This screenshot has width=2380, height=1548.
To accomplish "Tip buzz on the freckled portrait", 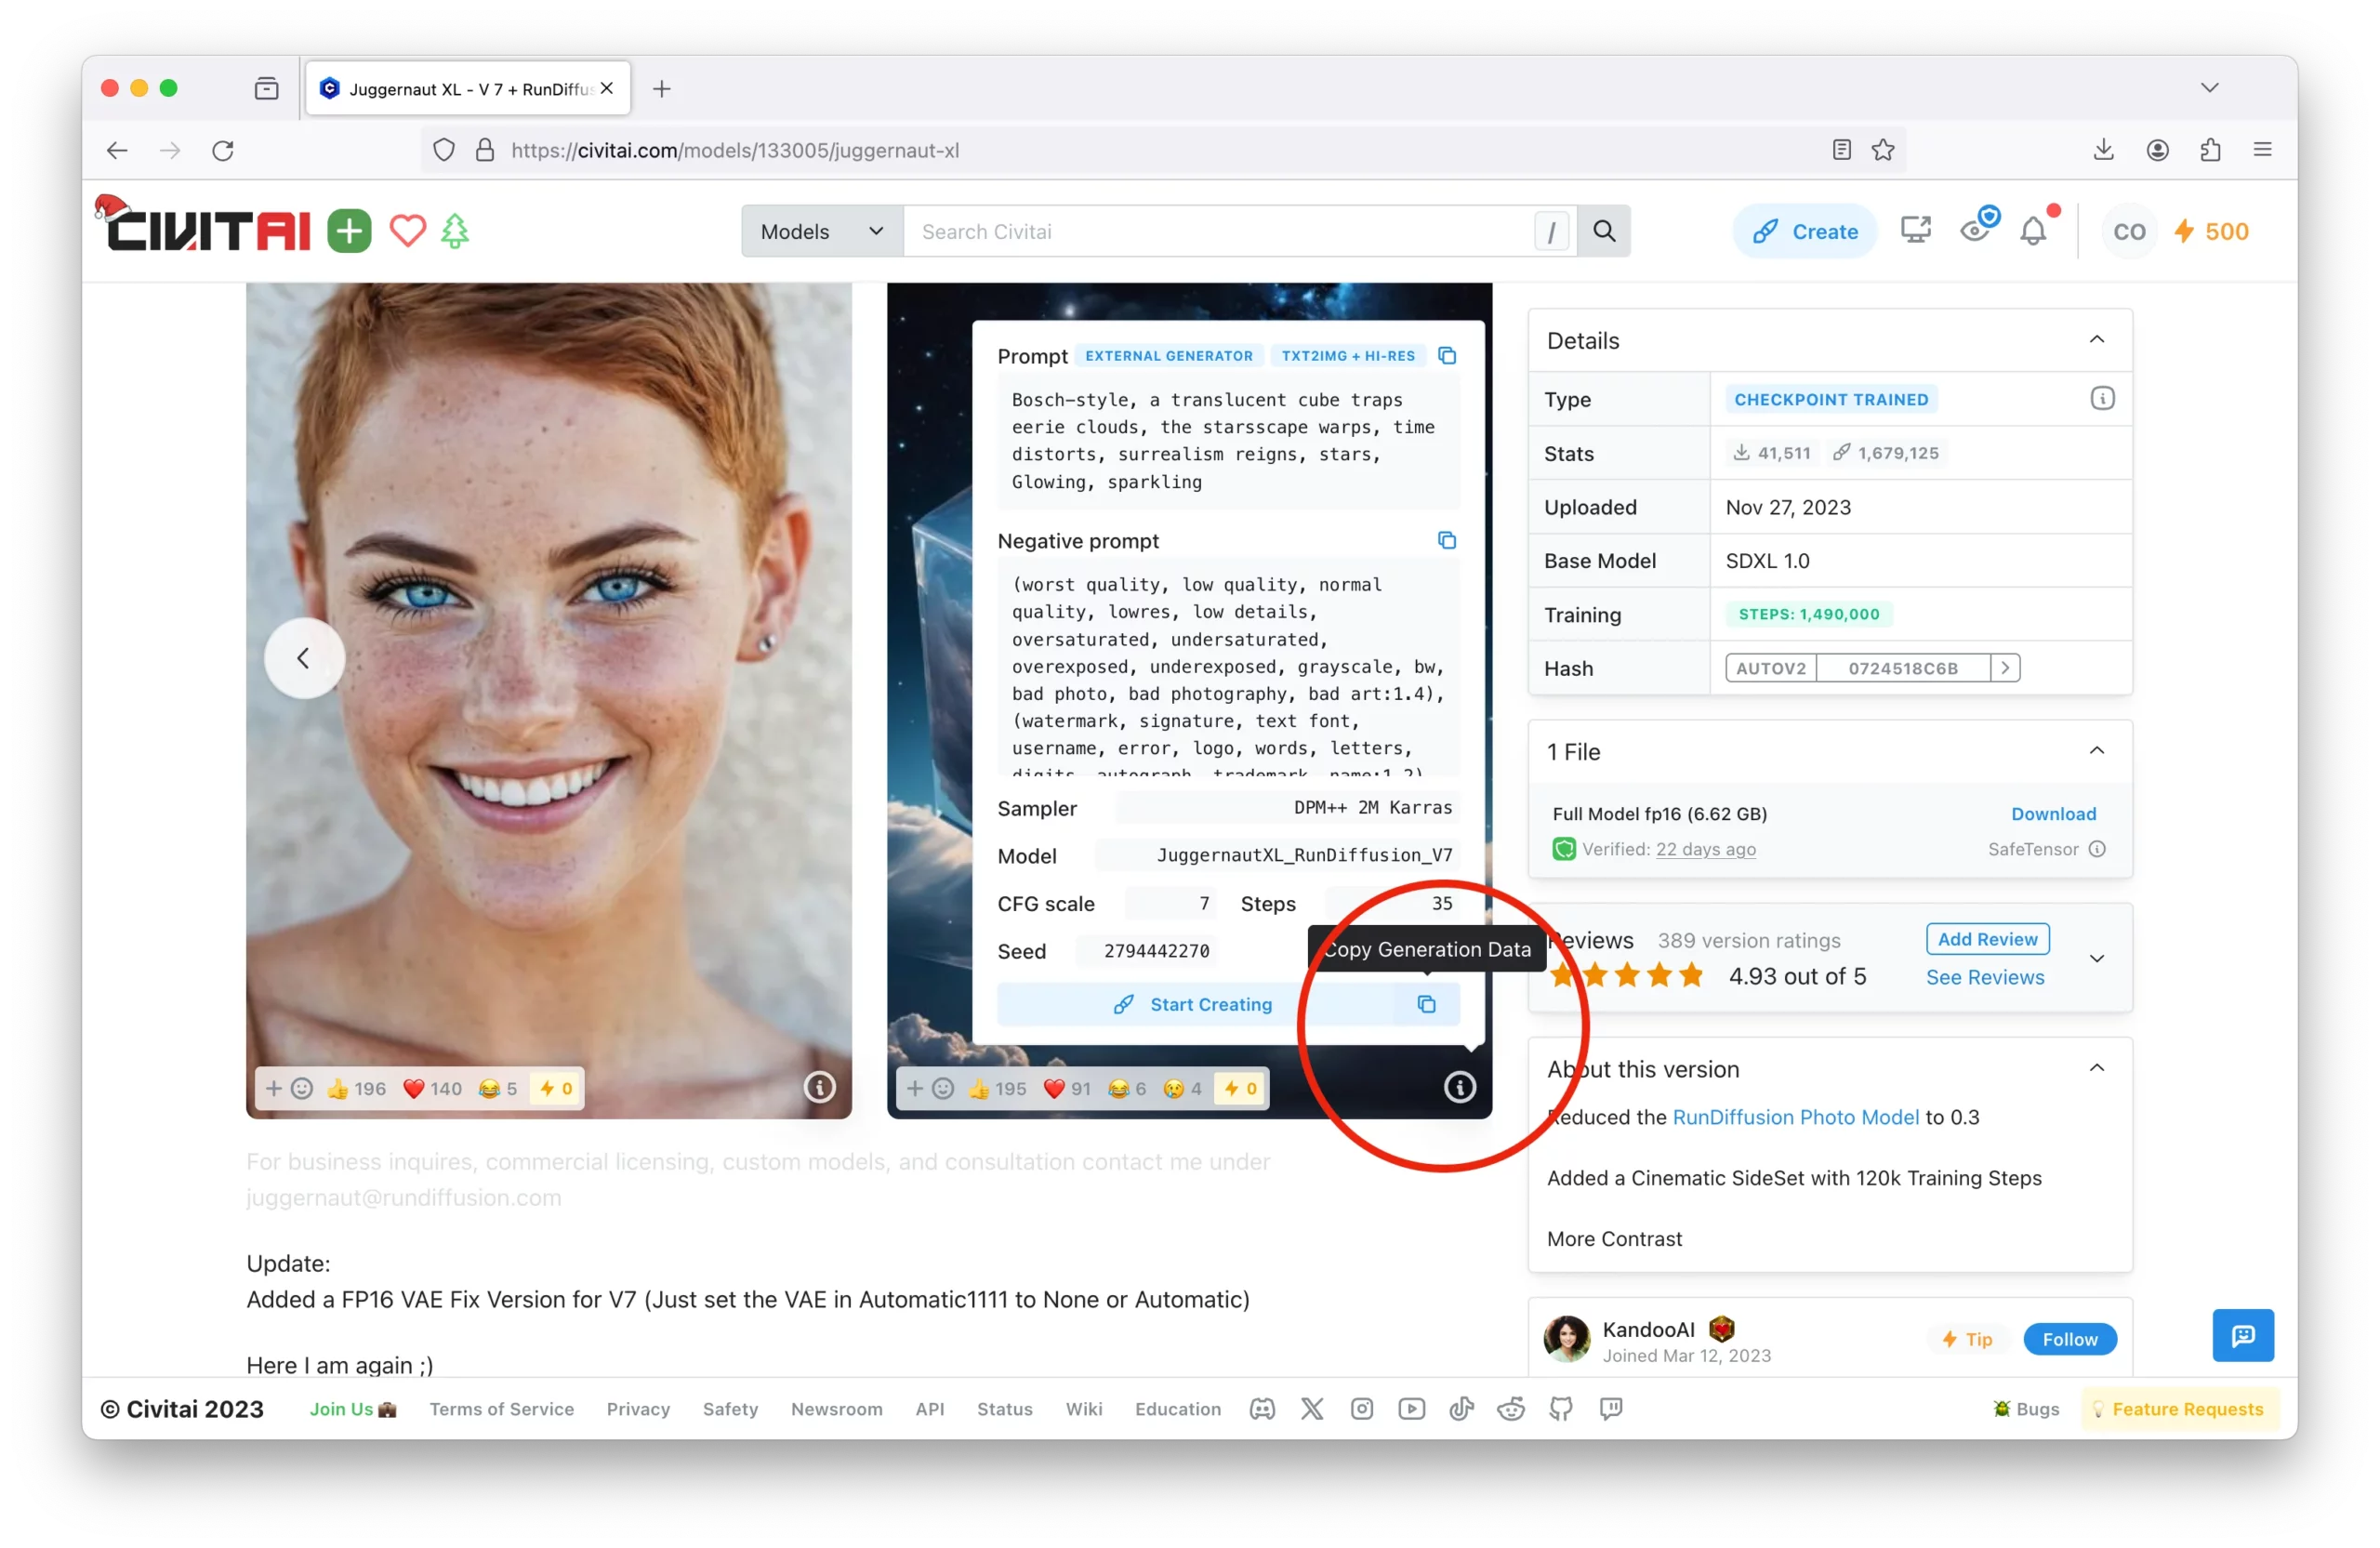I will (x=555, y=1089).
